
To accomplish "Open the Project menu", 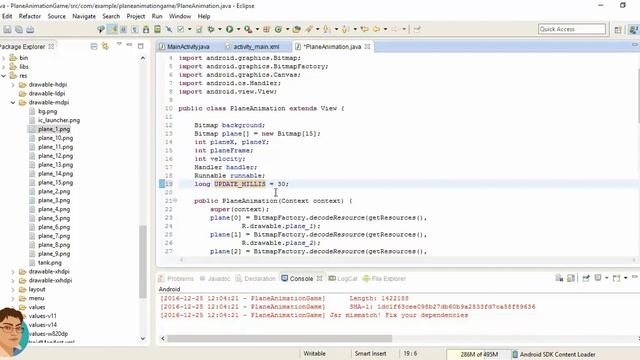I will pyautogui.click(x=136, y=16).
